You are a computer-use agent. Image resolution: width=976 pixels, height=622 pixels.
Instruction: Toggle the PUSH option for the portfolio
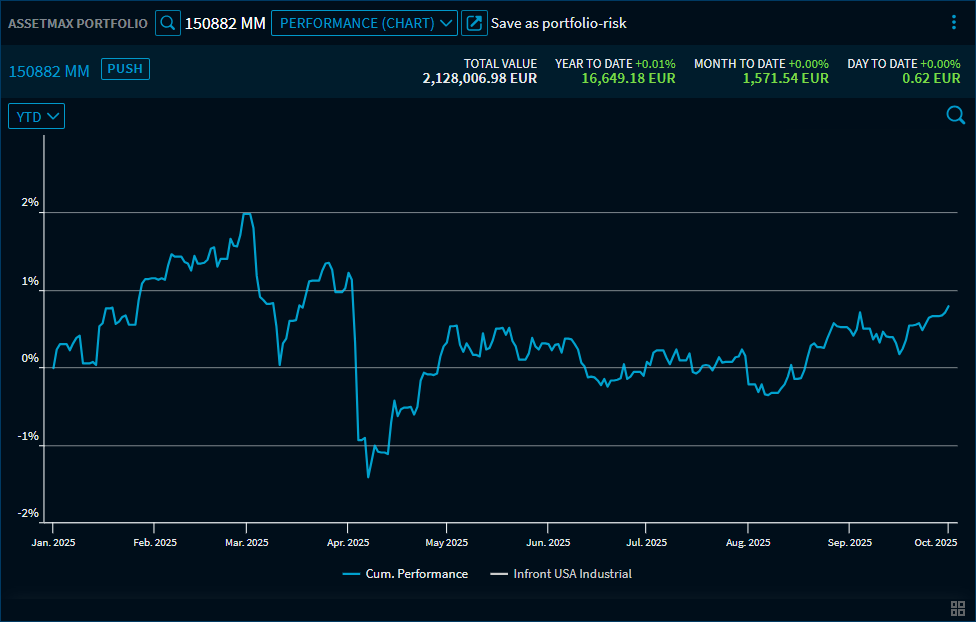coord(125,69)
